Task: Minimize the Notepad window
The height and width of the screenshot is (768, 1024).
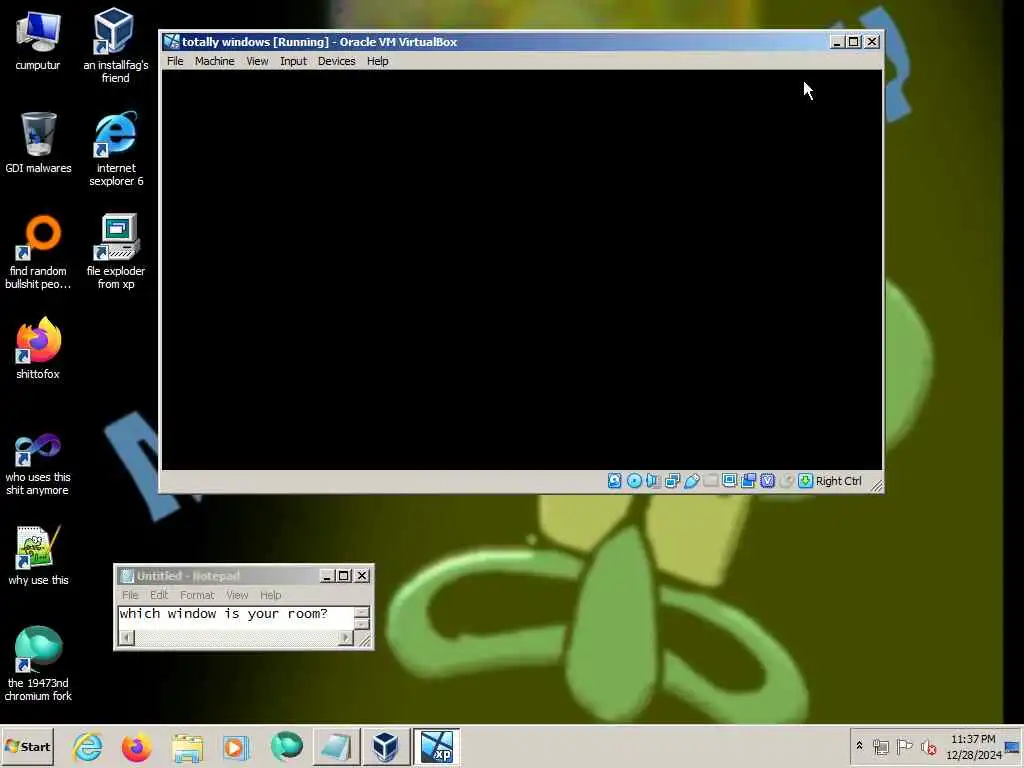Action: [x=327, y=576]
